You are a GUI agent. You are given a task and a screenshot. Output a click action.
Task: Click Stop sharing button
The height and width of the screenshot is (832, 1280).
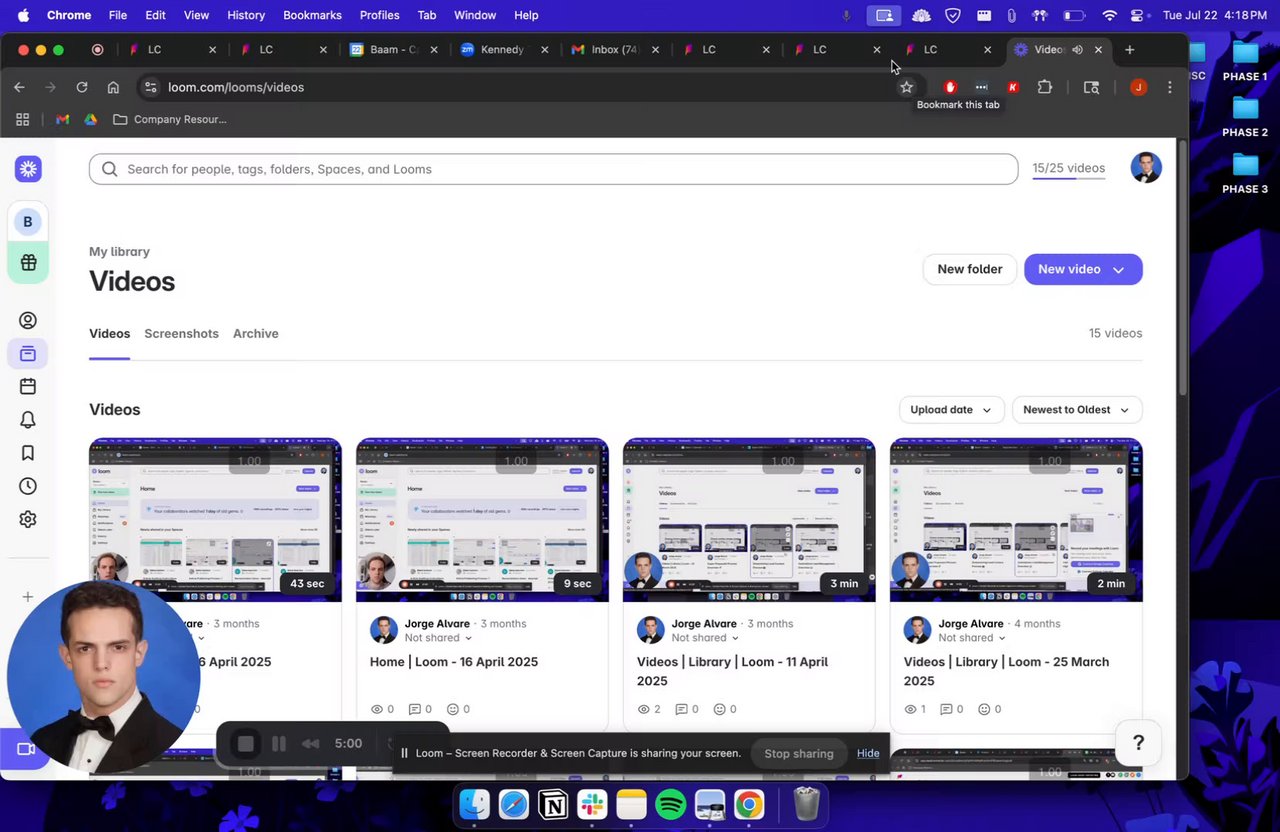798,753
